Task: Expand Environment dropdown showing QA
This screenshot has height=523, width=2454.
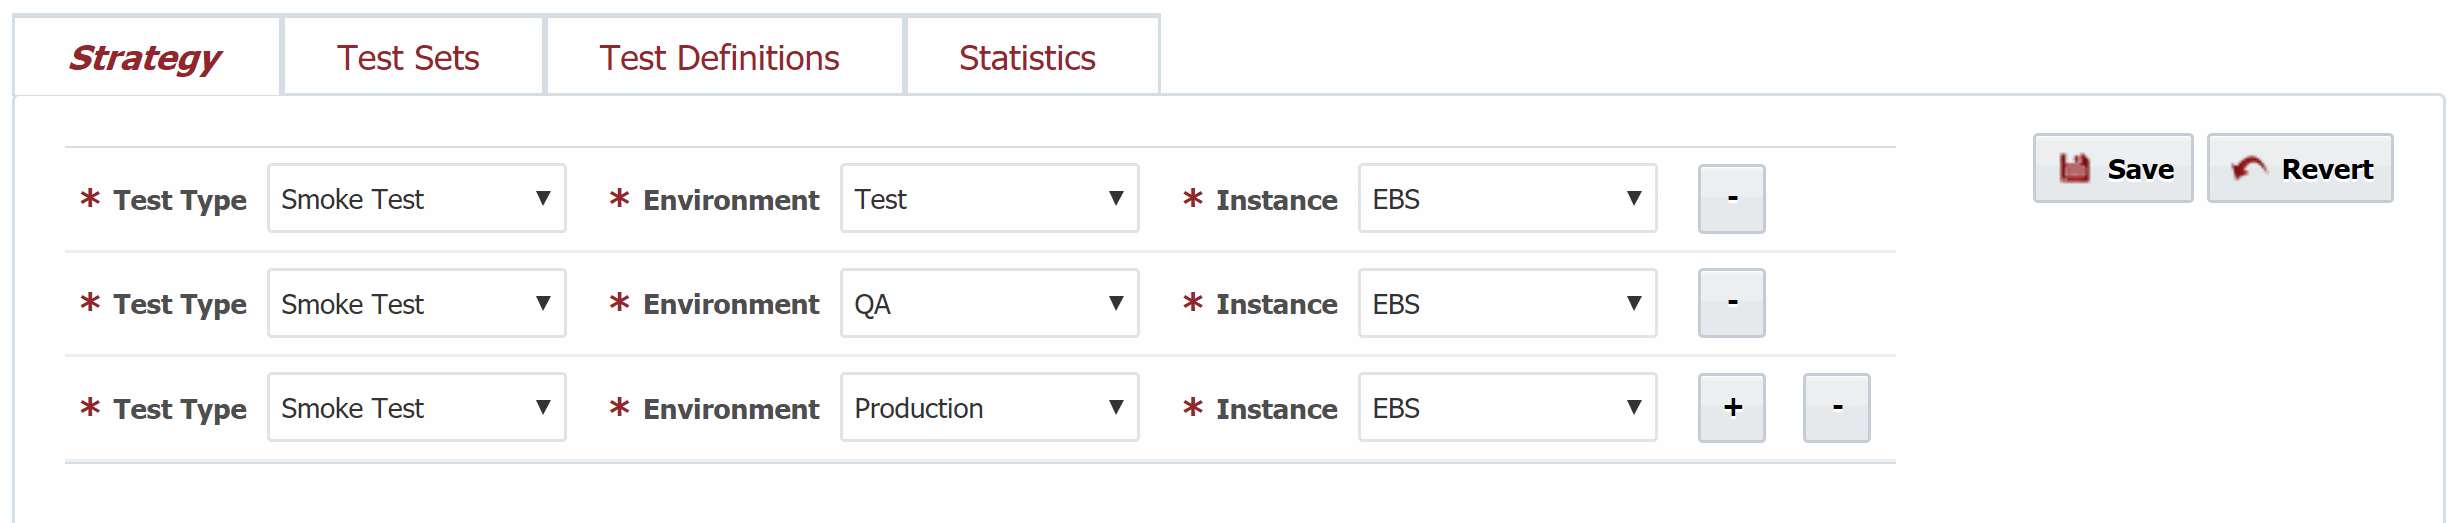Action: (x=990, y=303)
